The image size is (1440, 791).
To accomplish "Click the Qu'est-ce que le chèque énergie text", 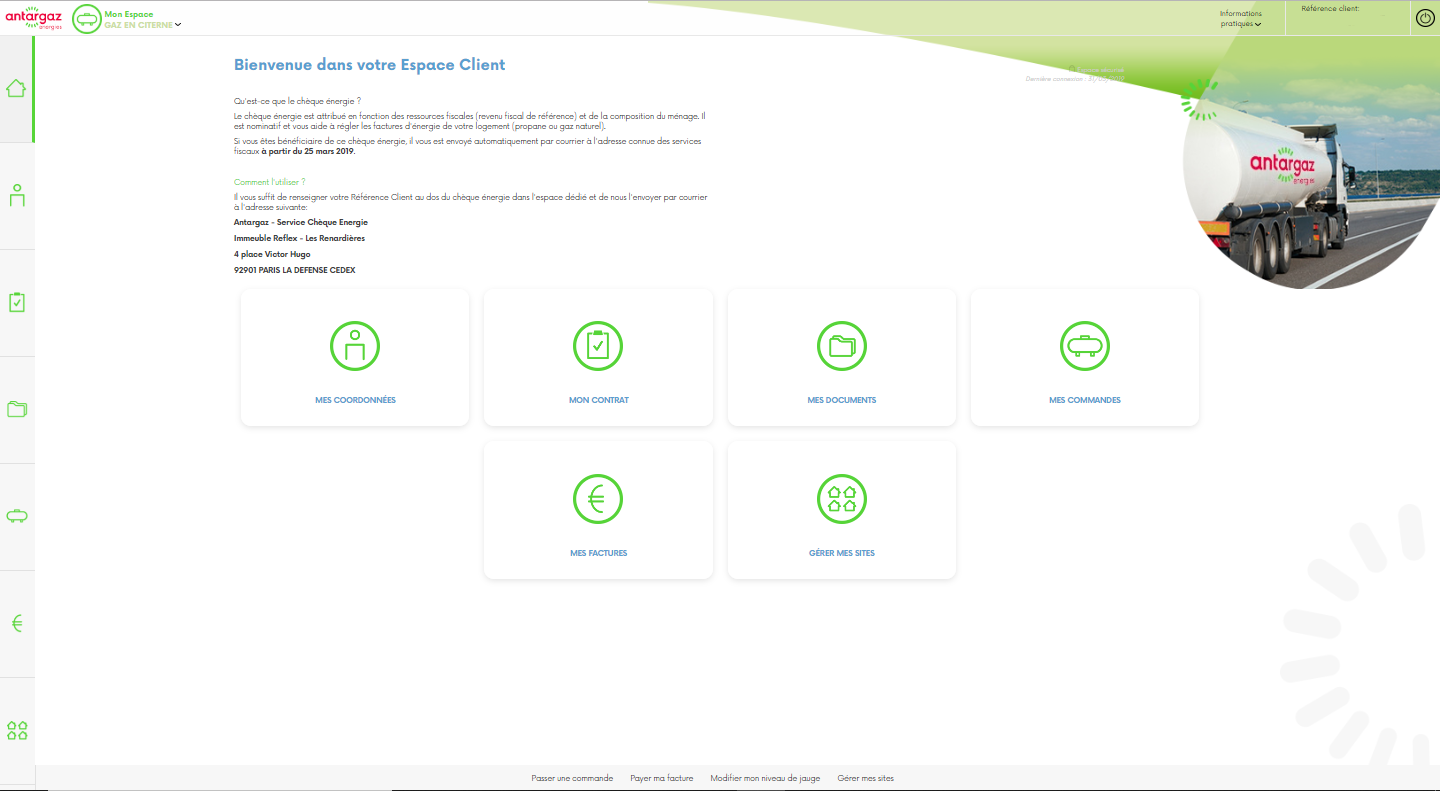I will [x=297, y=101].
